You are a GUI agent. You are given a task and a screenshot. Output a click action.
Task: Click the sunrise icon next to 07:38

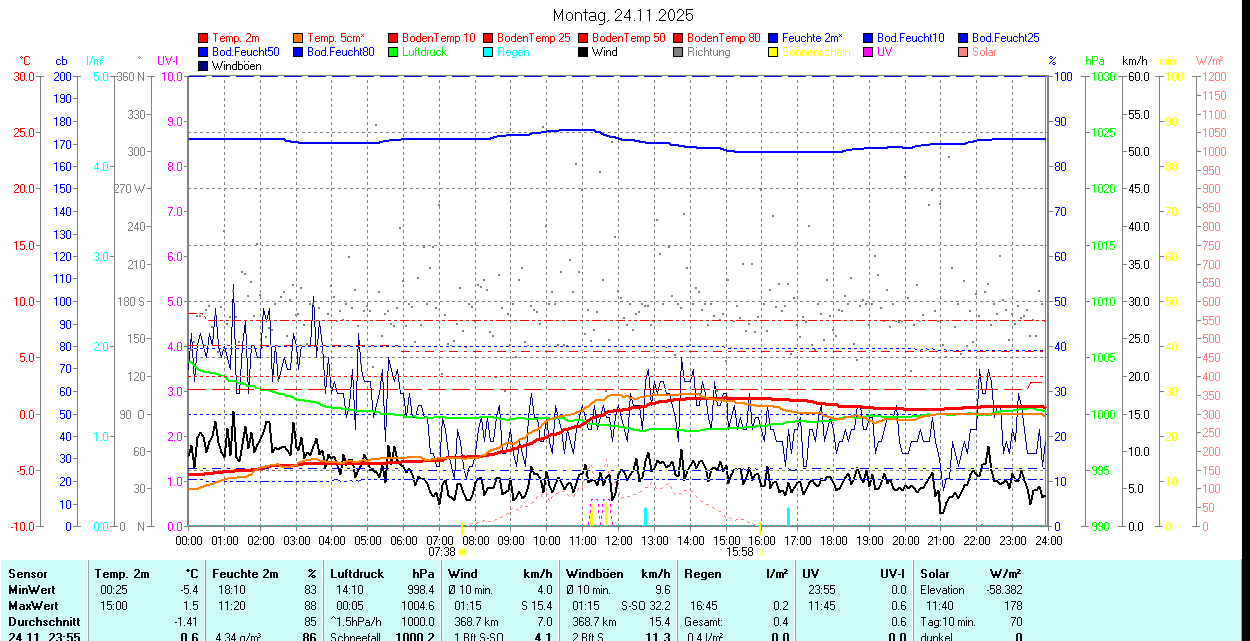click(462, 551)
